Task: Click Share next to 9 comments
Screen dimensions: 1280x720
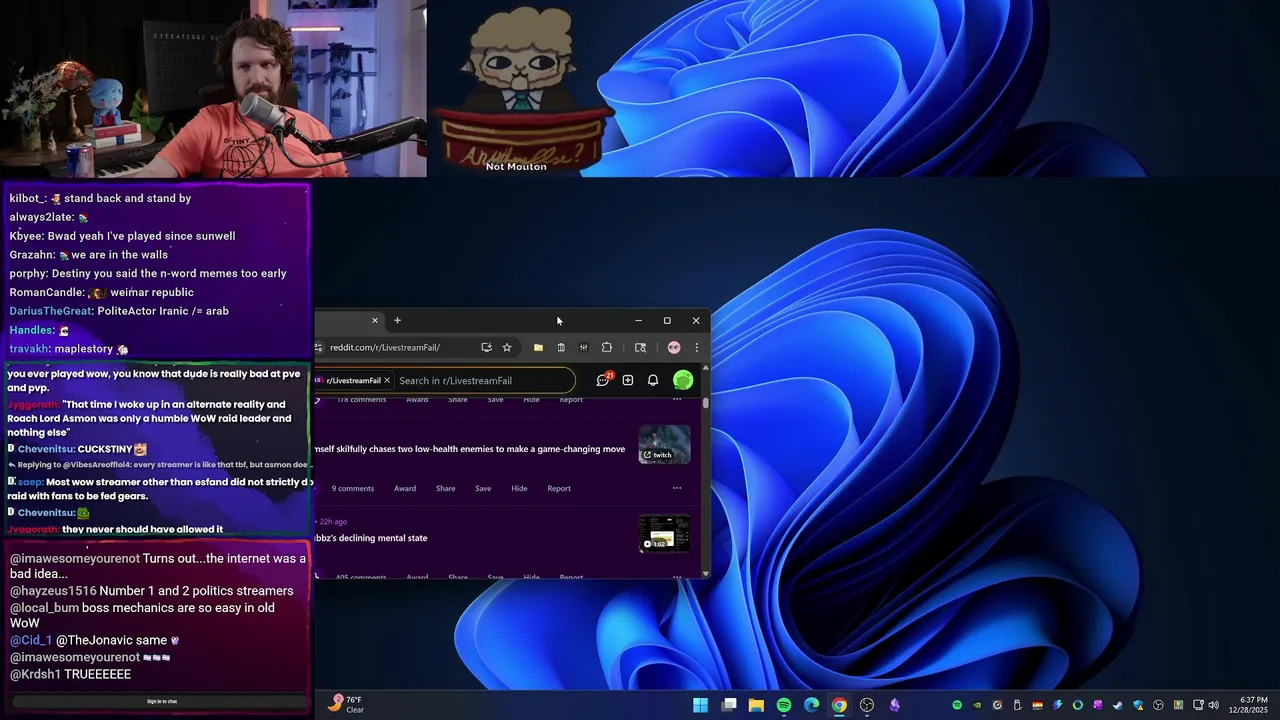Action: (x=445, y=488)
